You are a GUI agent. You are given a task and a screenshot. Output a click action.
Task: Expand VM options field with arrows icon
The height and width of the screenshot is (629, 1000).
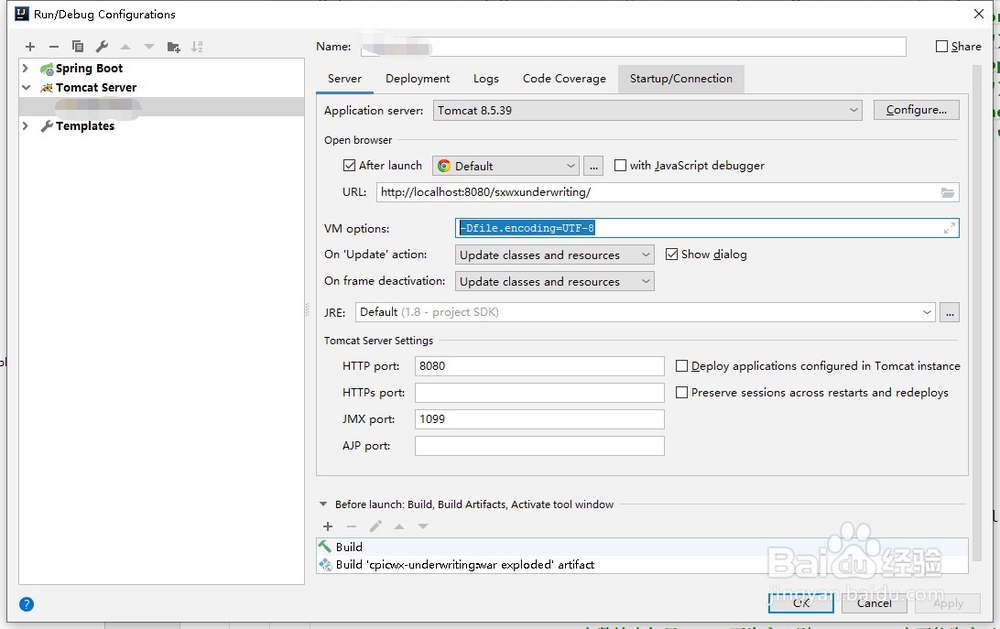point(950,228)
